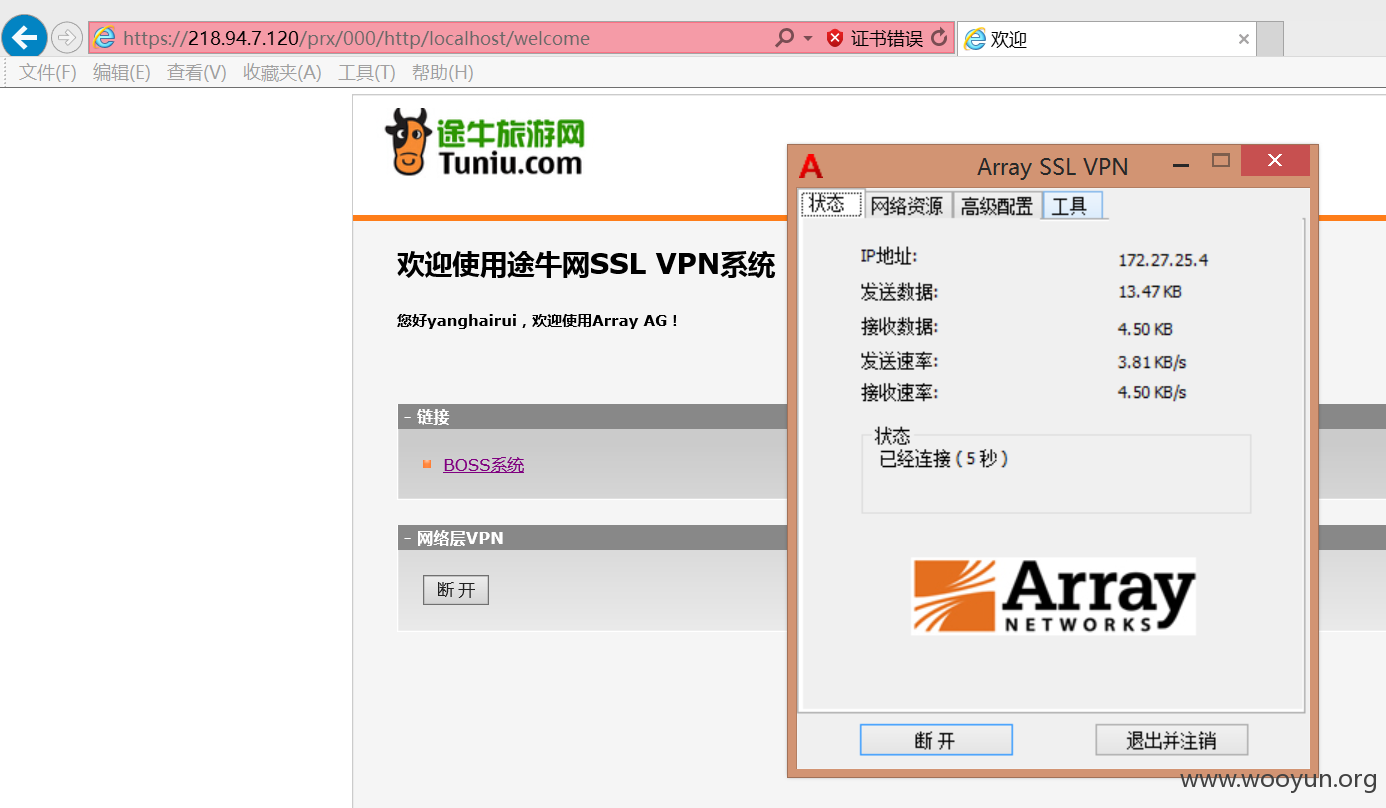Viewport: 1386px width, 808px height.
Task: Close the 欢迎 browser tab
Action: tap(1243, 39)
